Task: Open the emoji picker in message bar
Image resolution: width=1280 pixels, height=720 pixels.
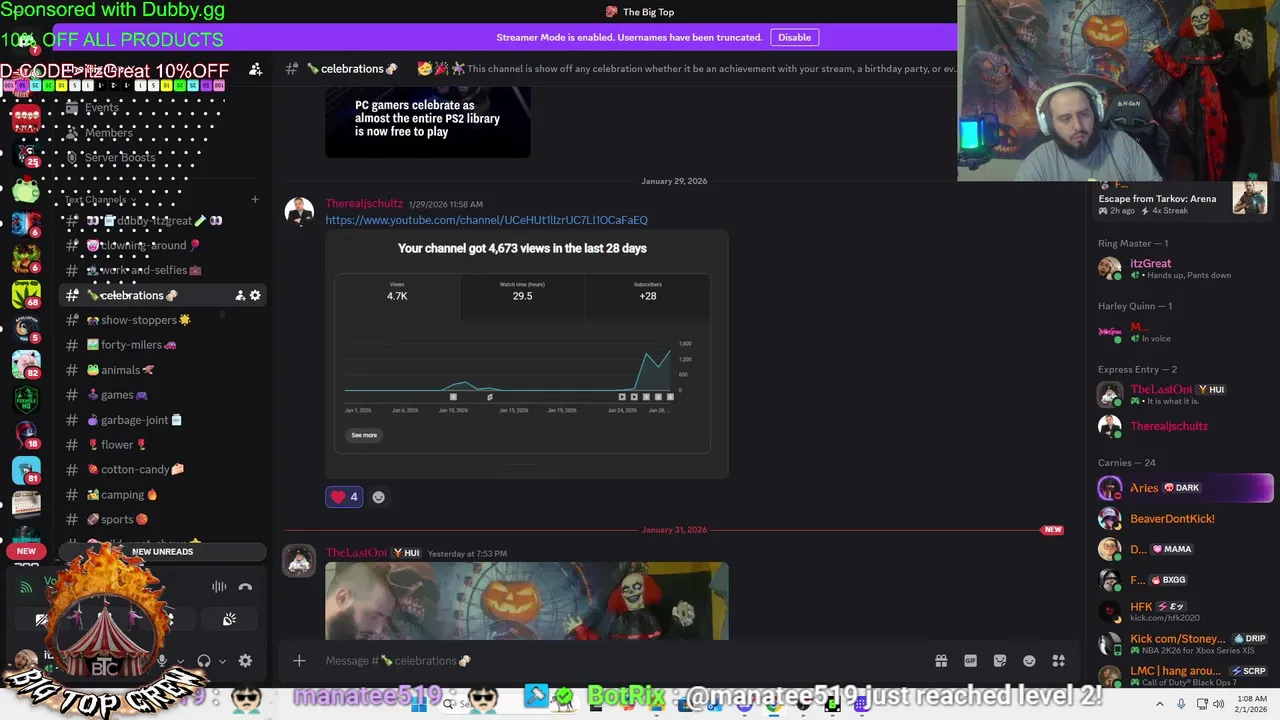Action: (x=1029, y=661)
